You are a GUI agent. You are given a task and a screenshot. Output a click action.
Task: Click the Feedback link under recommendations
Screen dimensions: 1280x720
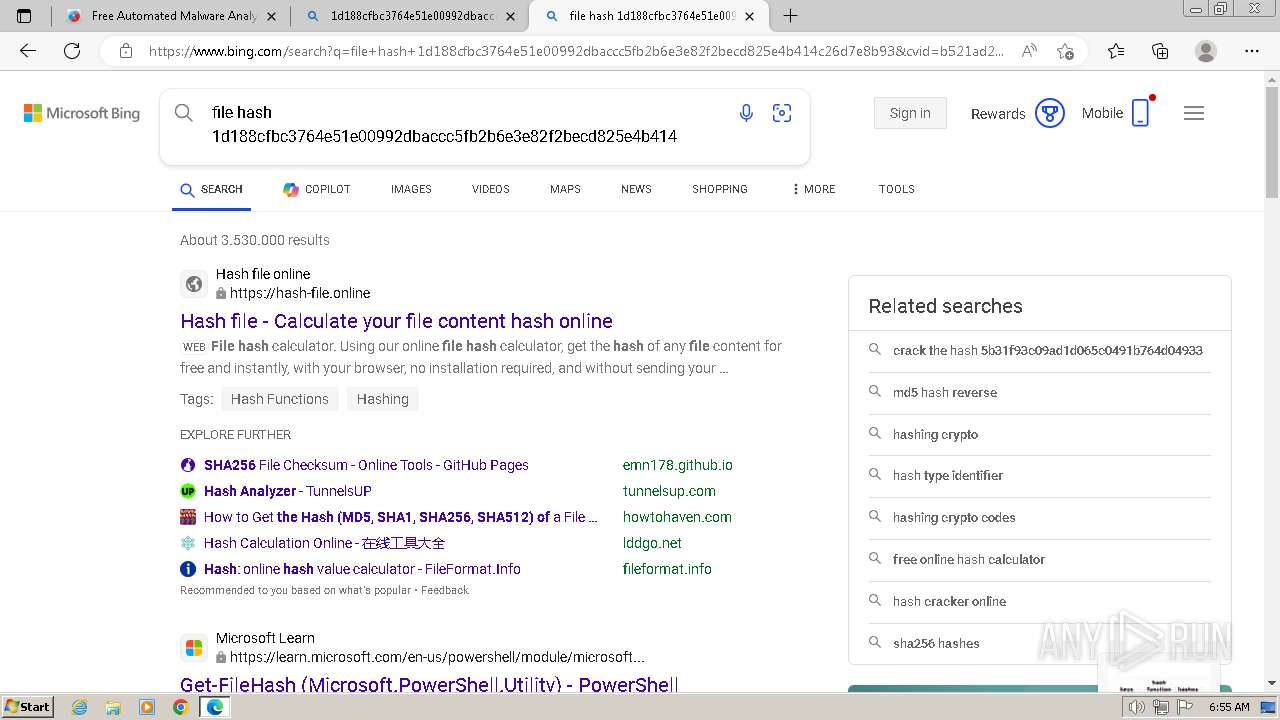tap(445, 590)
